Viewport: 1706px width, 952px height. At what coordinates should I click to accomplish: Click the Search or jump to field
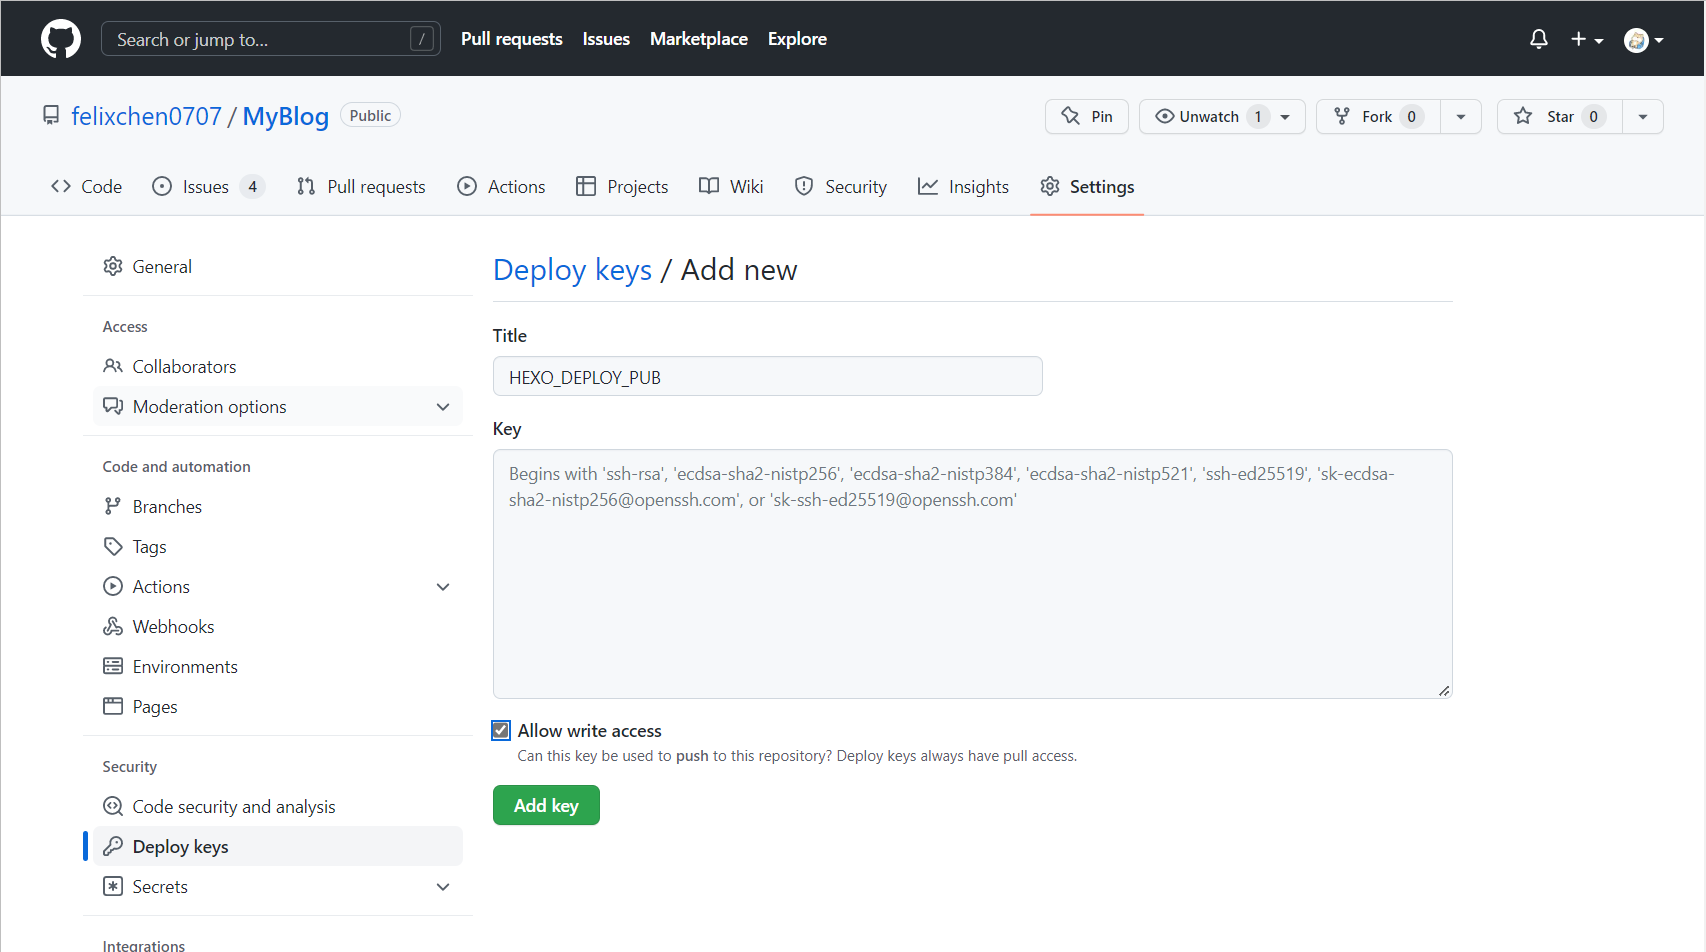[x=271, y=39]
